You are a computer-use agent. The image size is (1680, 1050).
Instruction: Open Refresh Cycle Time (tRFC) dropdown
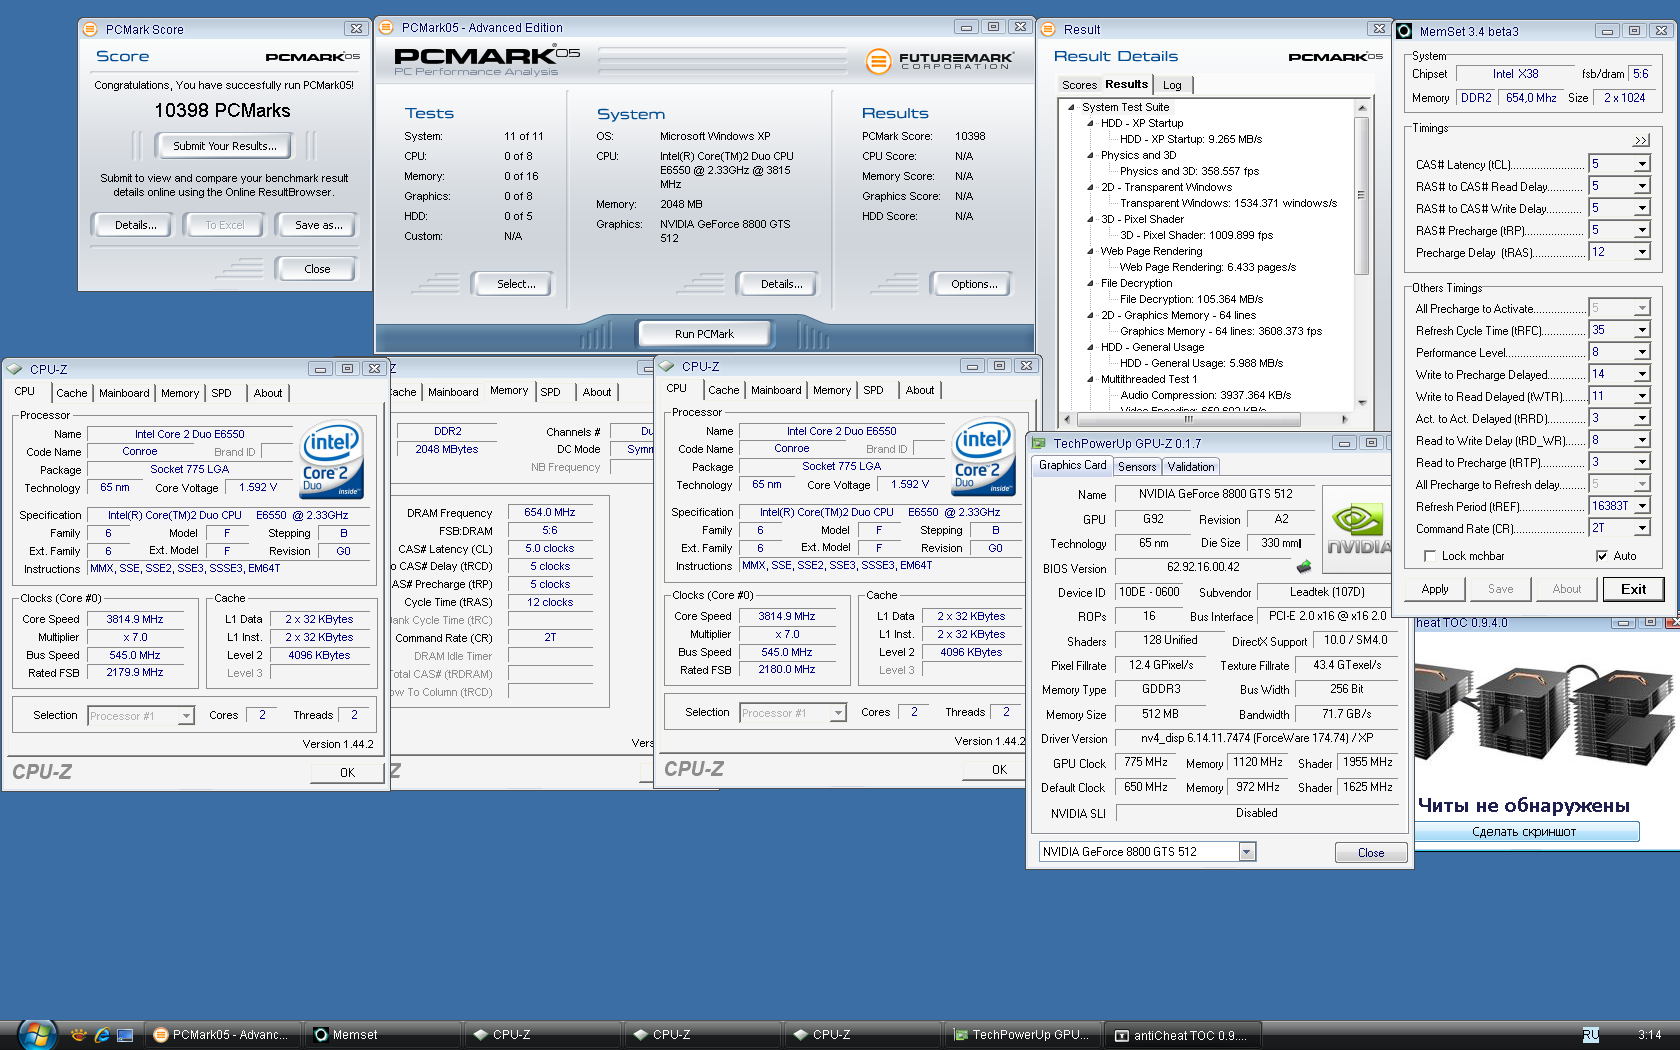[x=1642, y=330]
